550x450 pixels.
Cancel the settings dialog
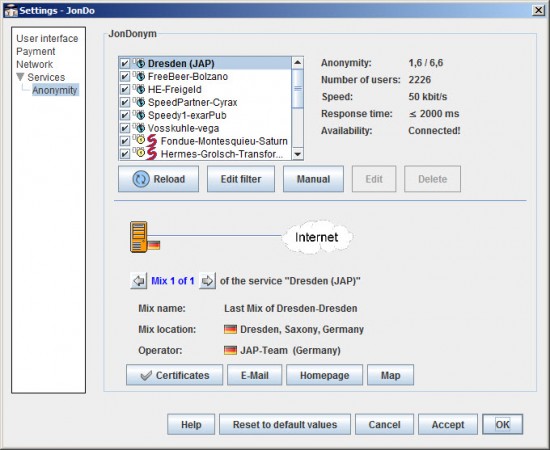pyautogui.click(x=384, y=424)
